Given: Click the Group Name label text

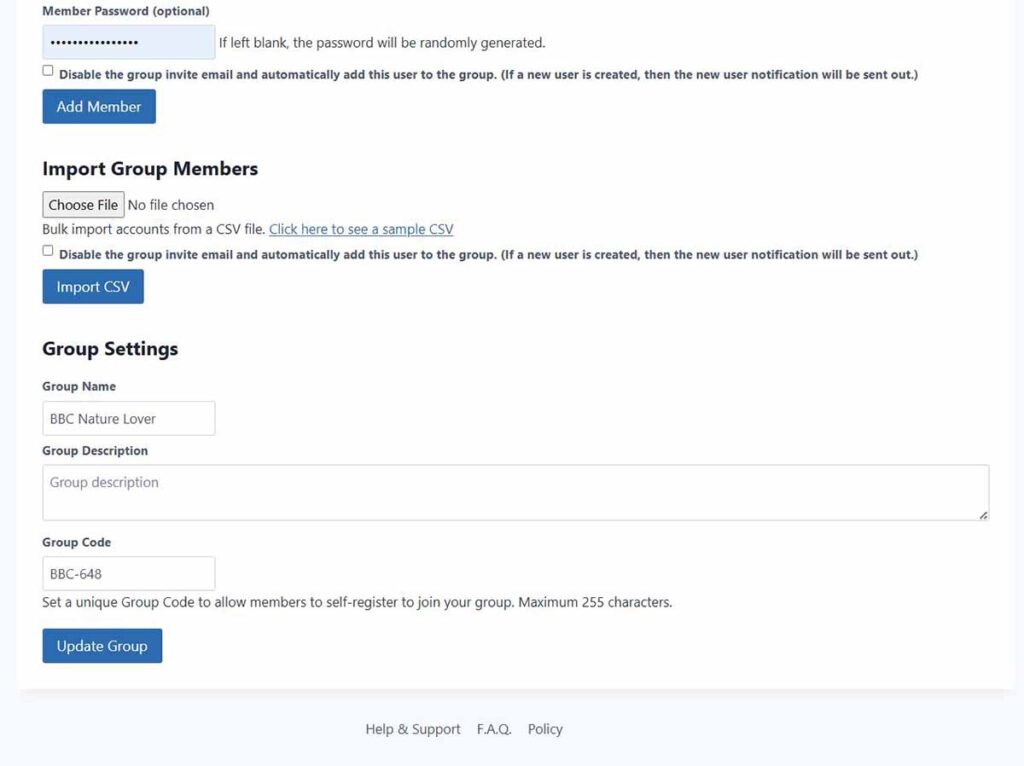Looking at the screenshot, I should click(x=79, y=386).
